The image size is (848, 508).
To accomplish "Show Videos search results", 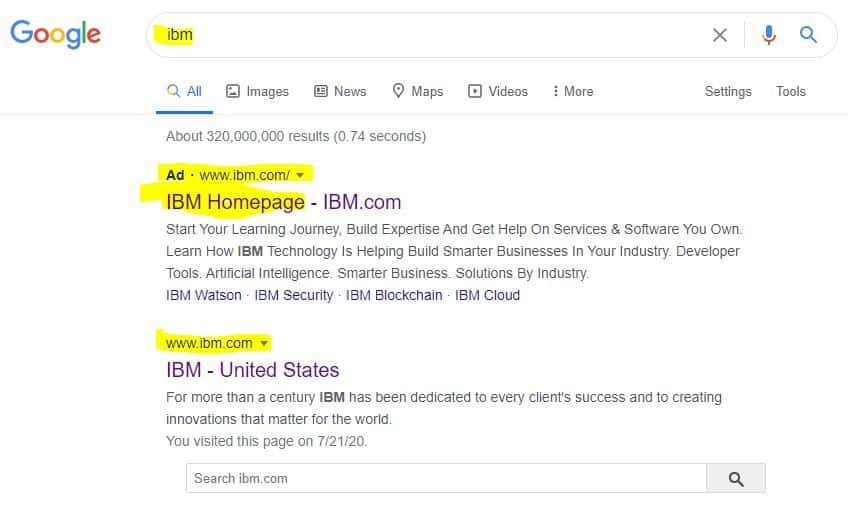I will pyautogui.click(x=498, y=91).
